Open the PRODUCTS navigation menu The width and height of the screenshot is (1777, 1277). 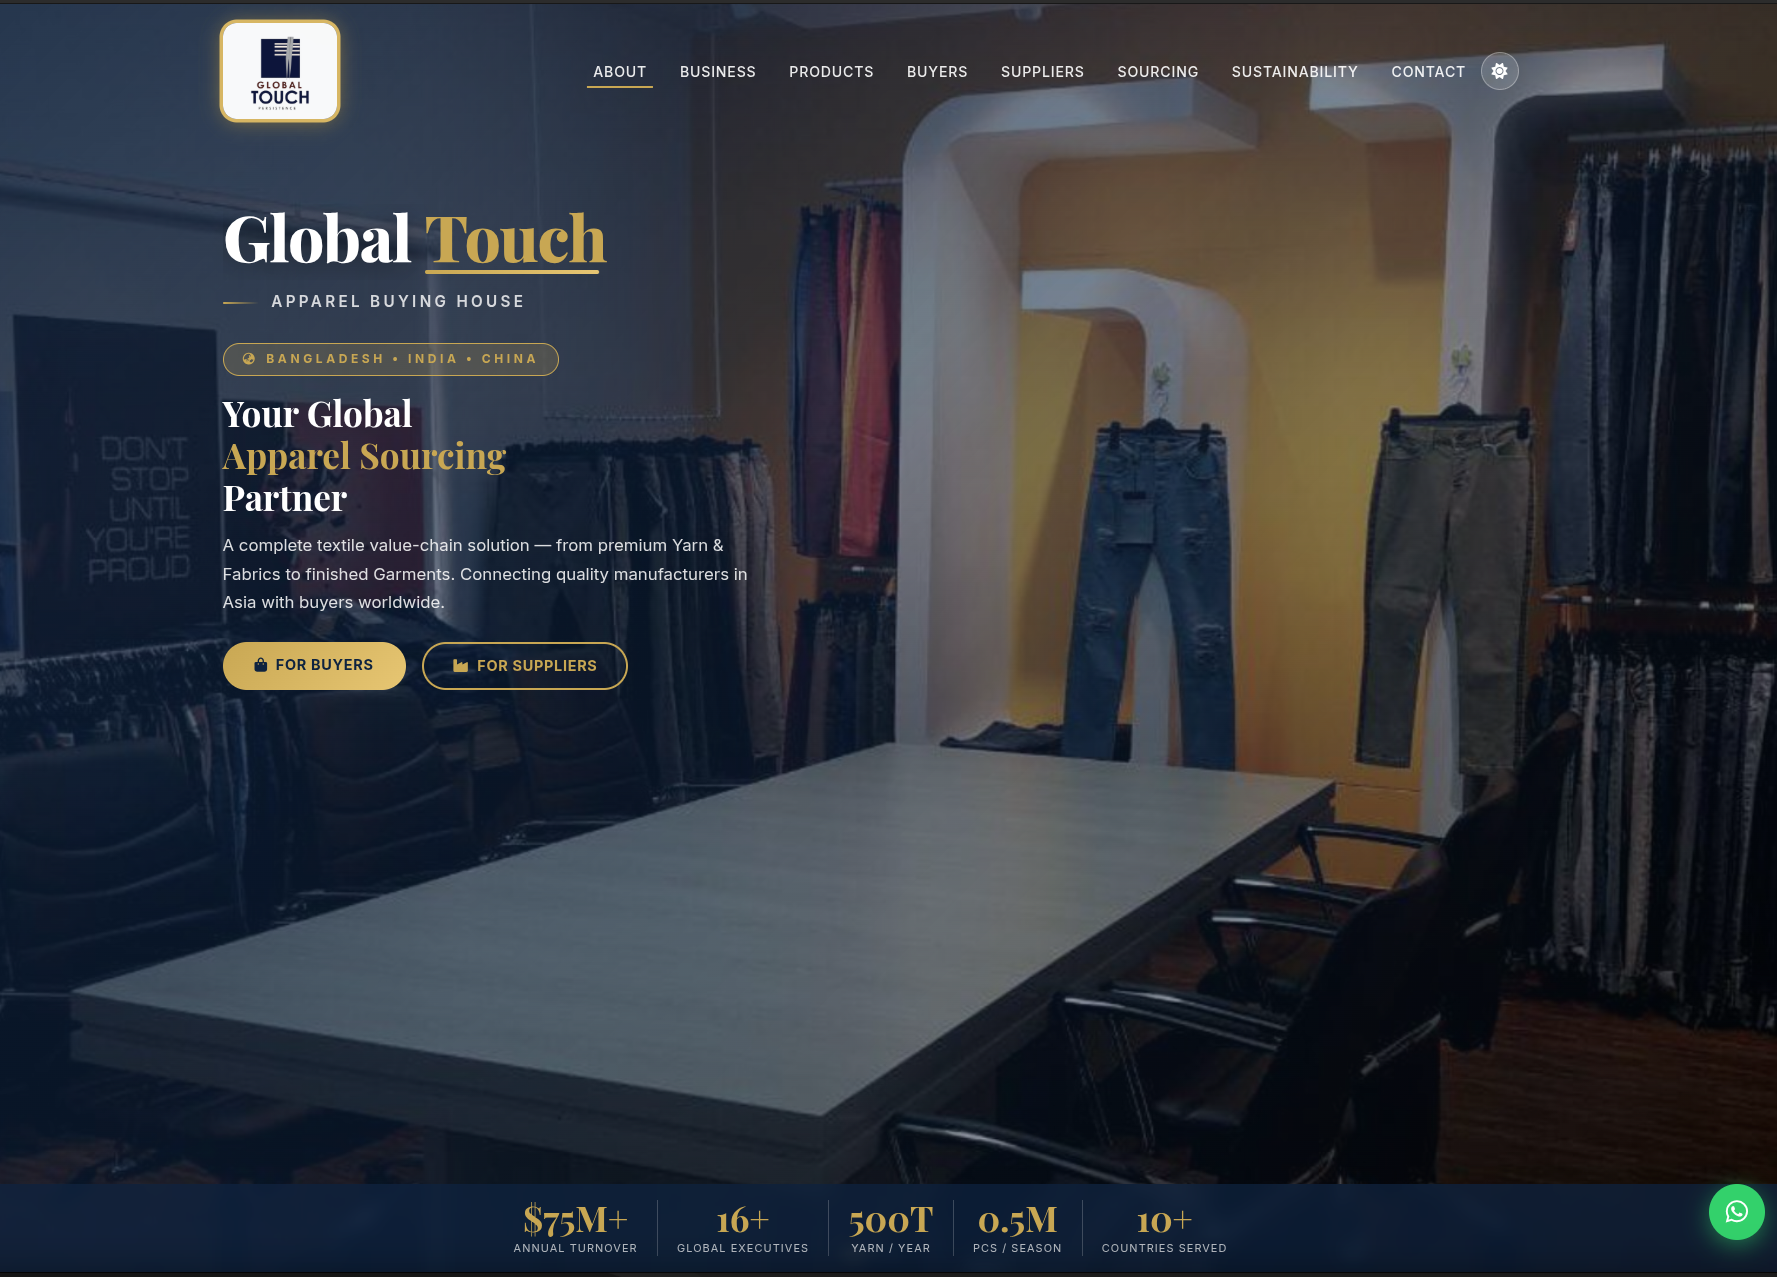tap(831, 71)
